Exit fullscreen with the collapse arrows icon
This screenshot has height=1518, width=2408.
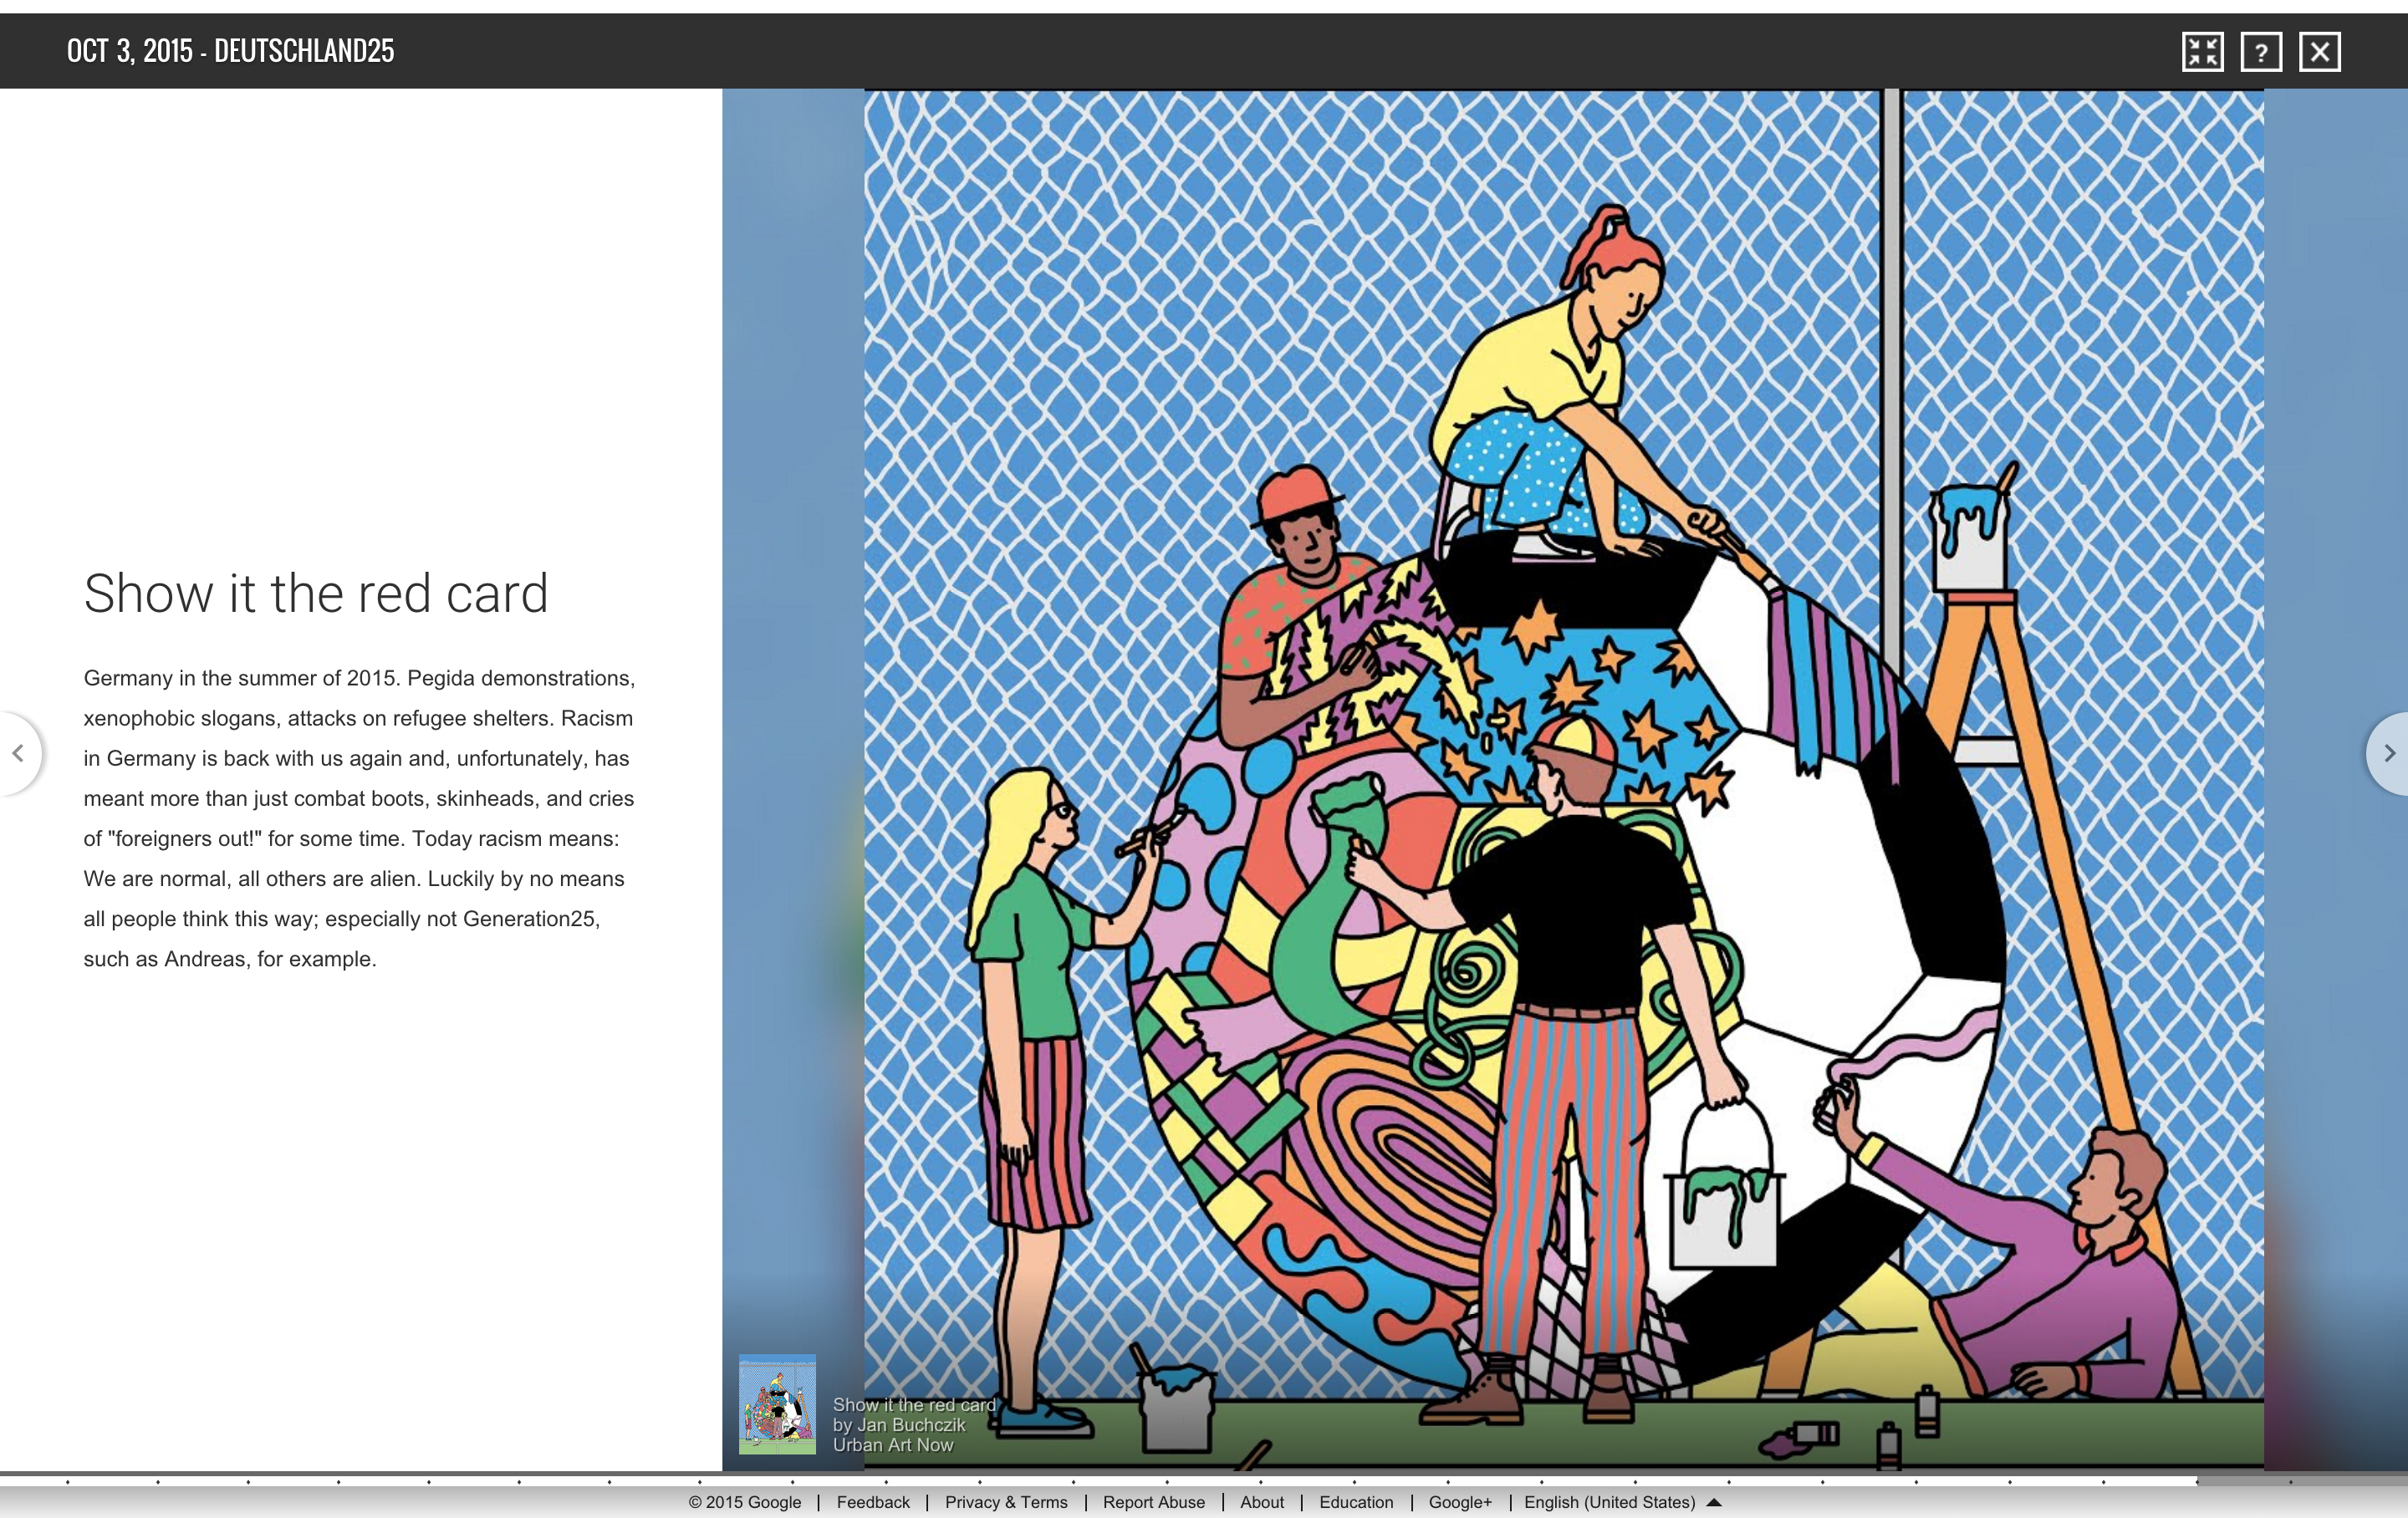2202,52
